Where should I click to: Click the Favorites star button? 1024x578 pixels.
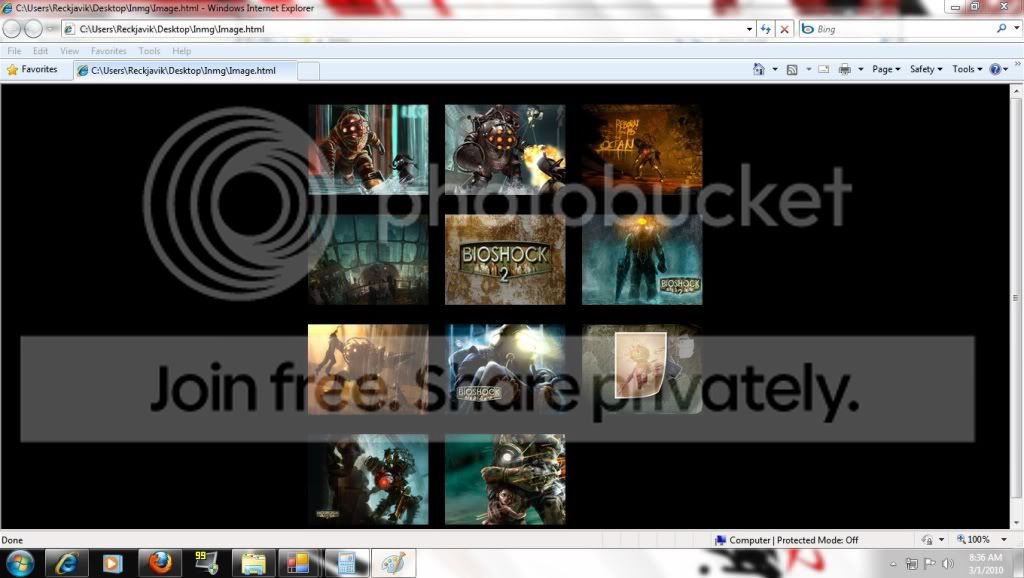[x=32, y=69]
